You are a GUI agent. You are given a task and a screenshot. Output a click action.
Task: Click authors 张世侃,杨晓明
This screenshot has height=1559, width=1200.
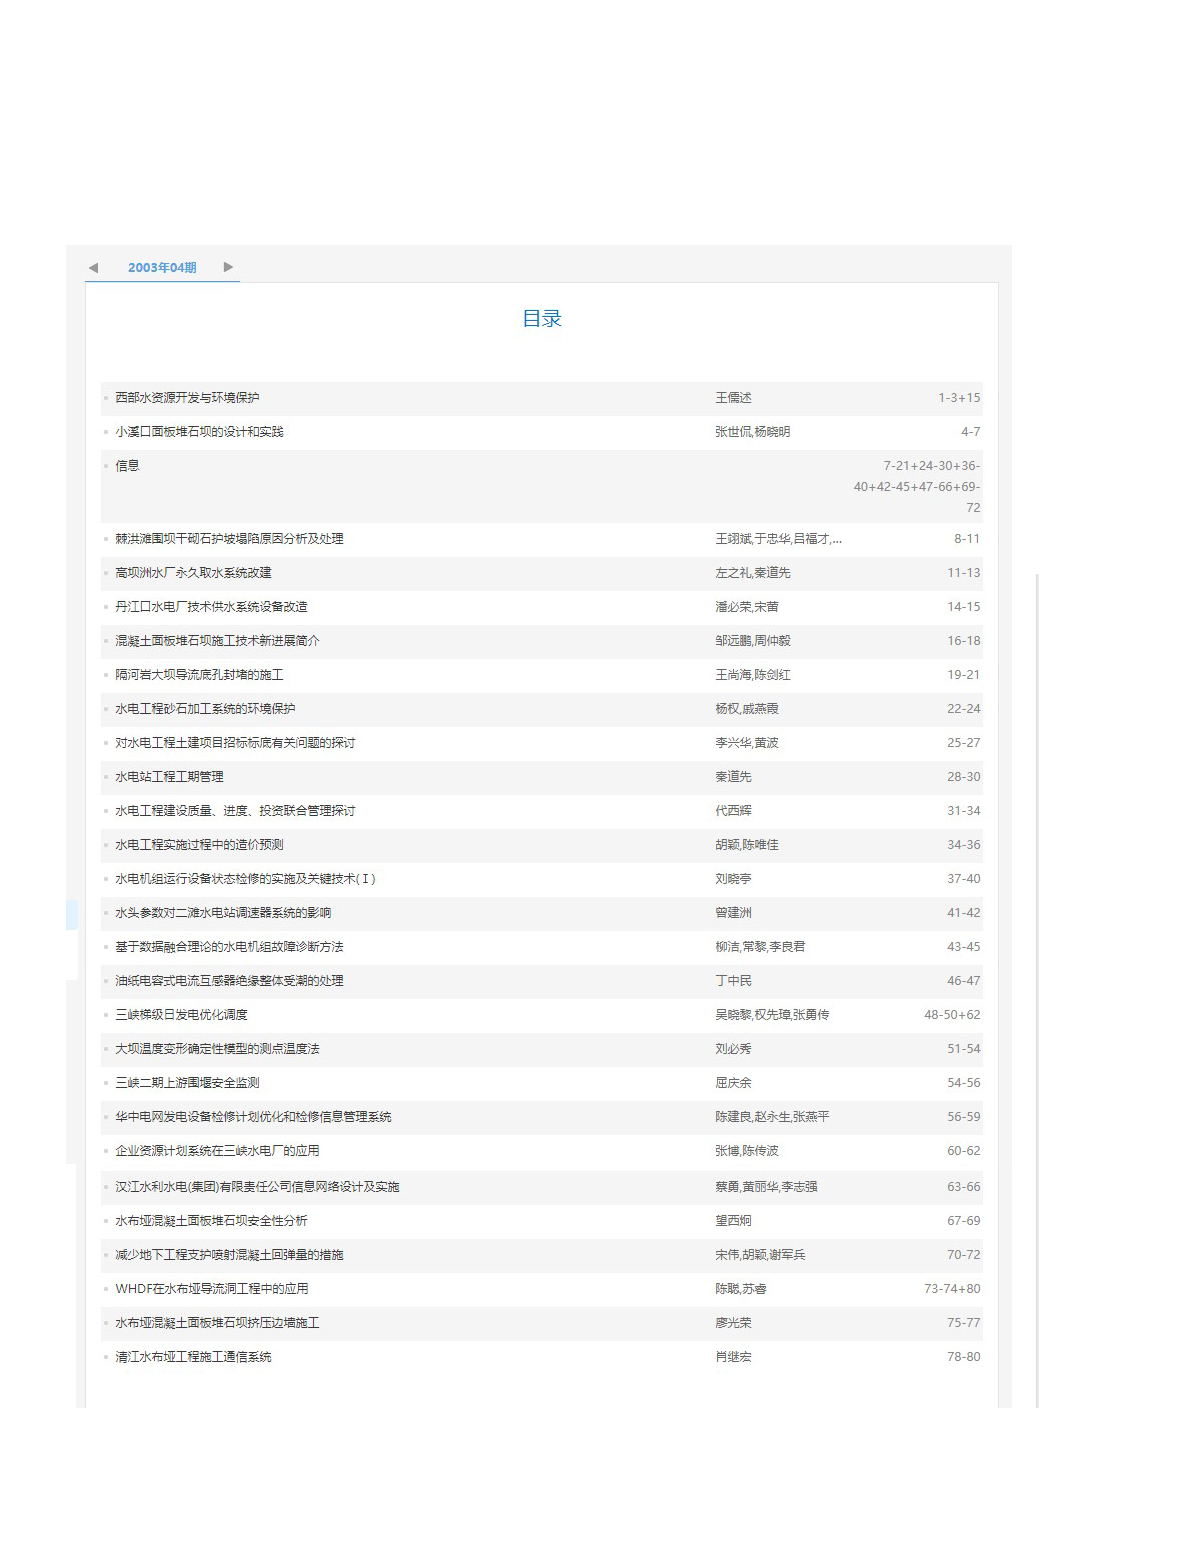click(x=753, y=432)
